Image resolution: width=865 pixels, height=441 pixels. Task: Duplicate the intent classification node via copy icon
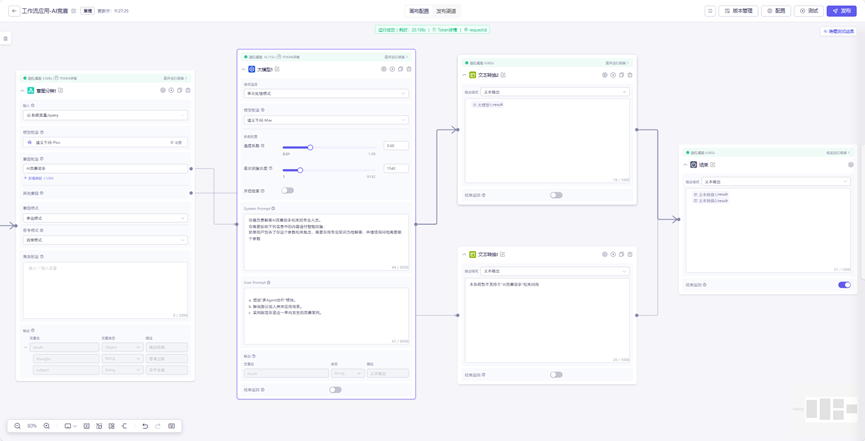(179, 91)
